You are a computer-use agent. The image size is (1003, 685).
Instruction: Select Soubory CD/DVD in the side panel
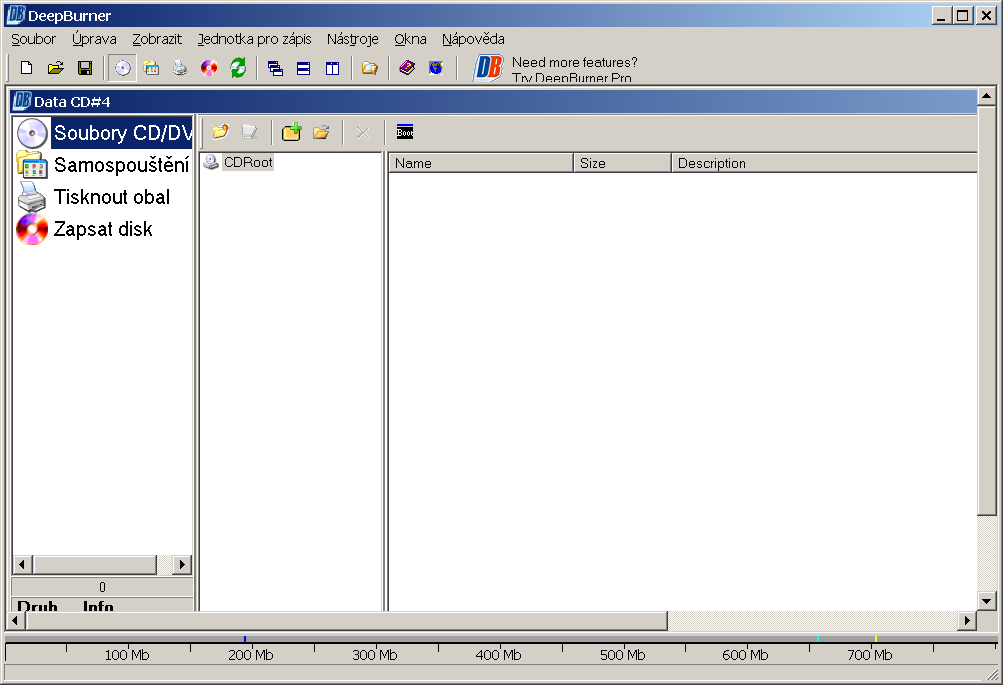[x=103, y=133]
